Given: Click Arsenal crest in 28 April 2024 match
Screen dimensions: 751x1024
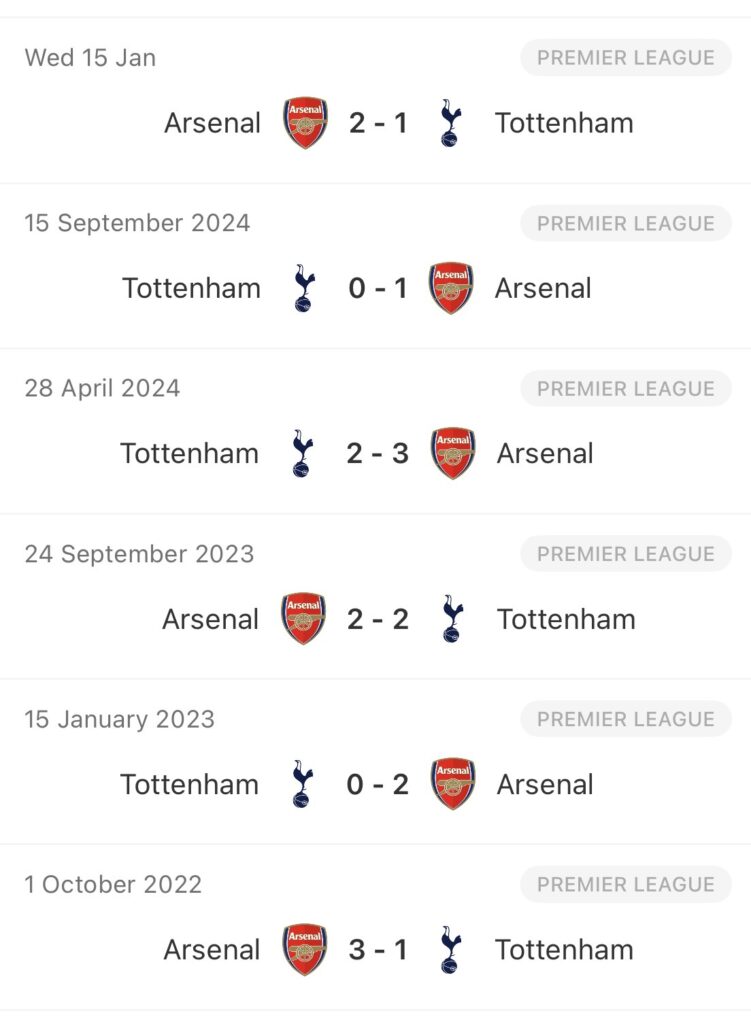Looking at the screenshot, I should (x=453, y=454).
